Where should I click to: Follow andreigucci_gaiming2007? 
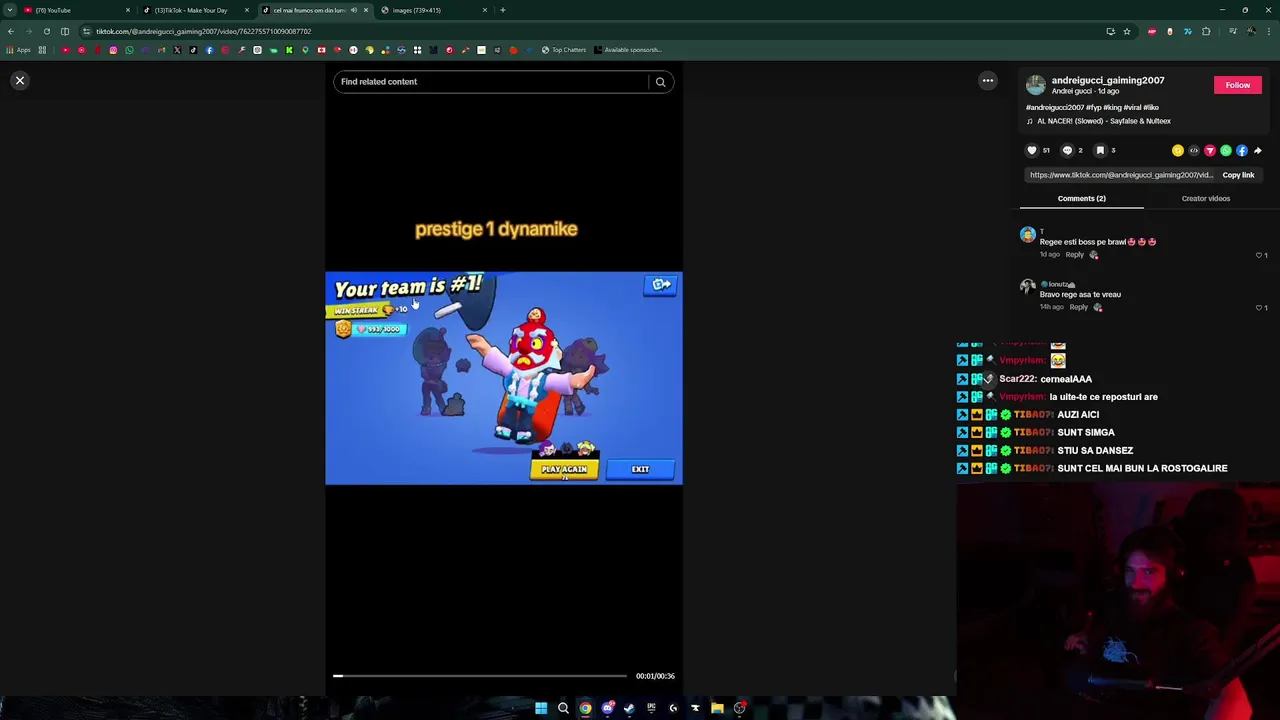click(x=1237, y=85)
